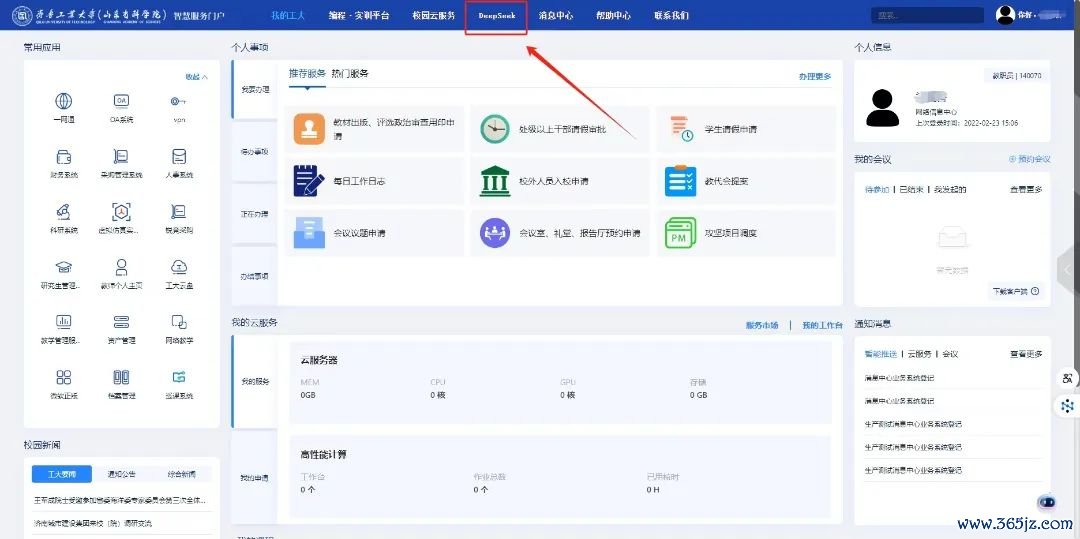The height and width of the screenshot is (539, 1080).
Task: Open 我的工作台 link
Action: click(x=822, y=325)
